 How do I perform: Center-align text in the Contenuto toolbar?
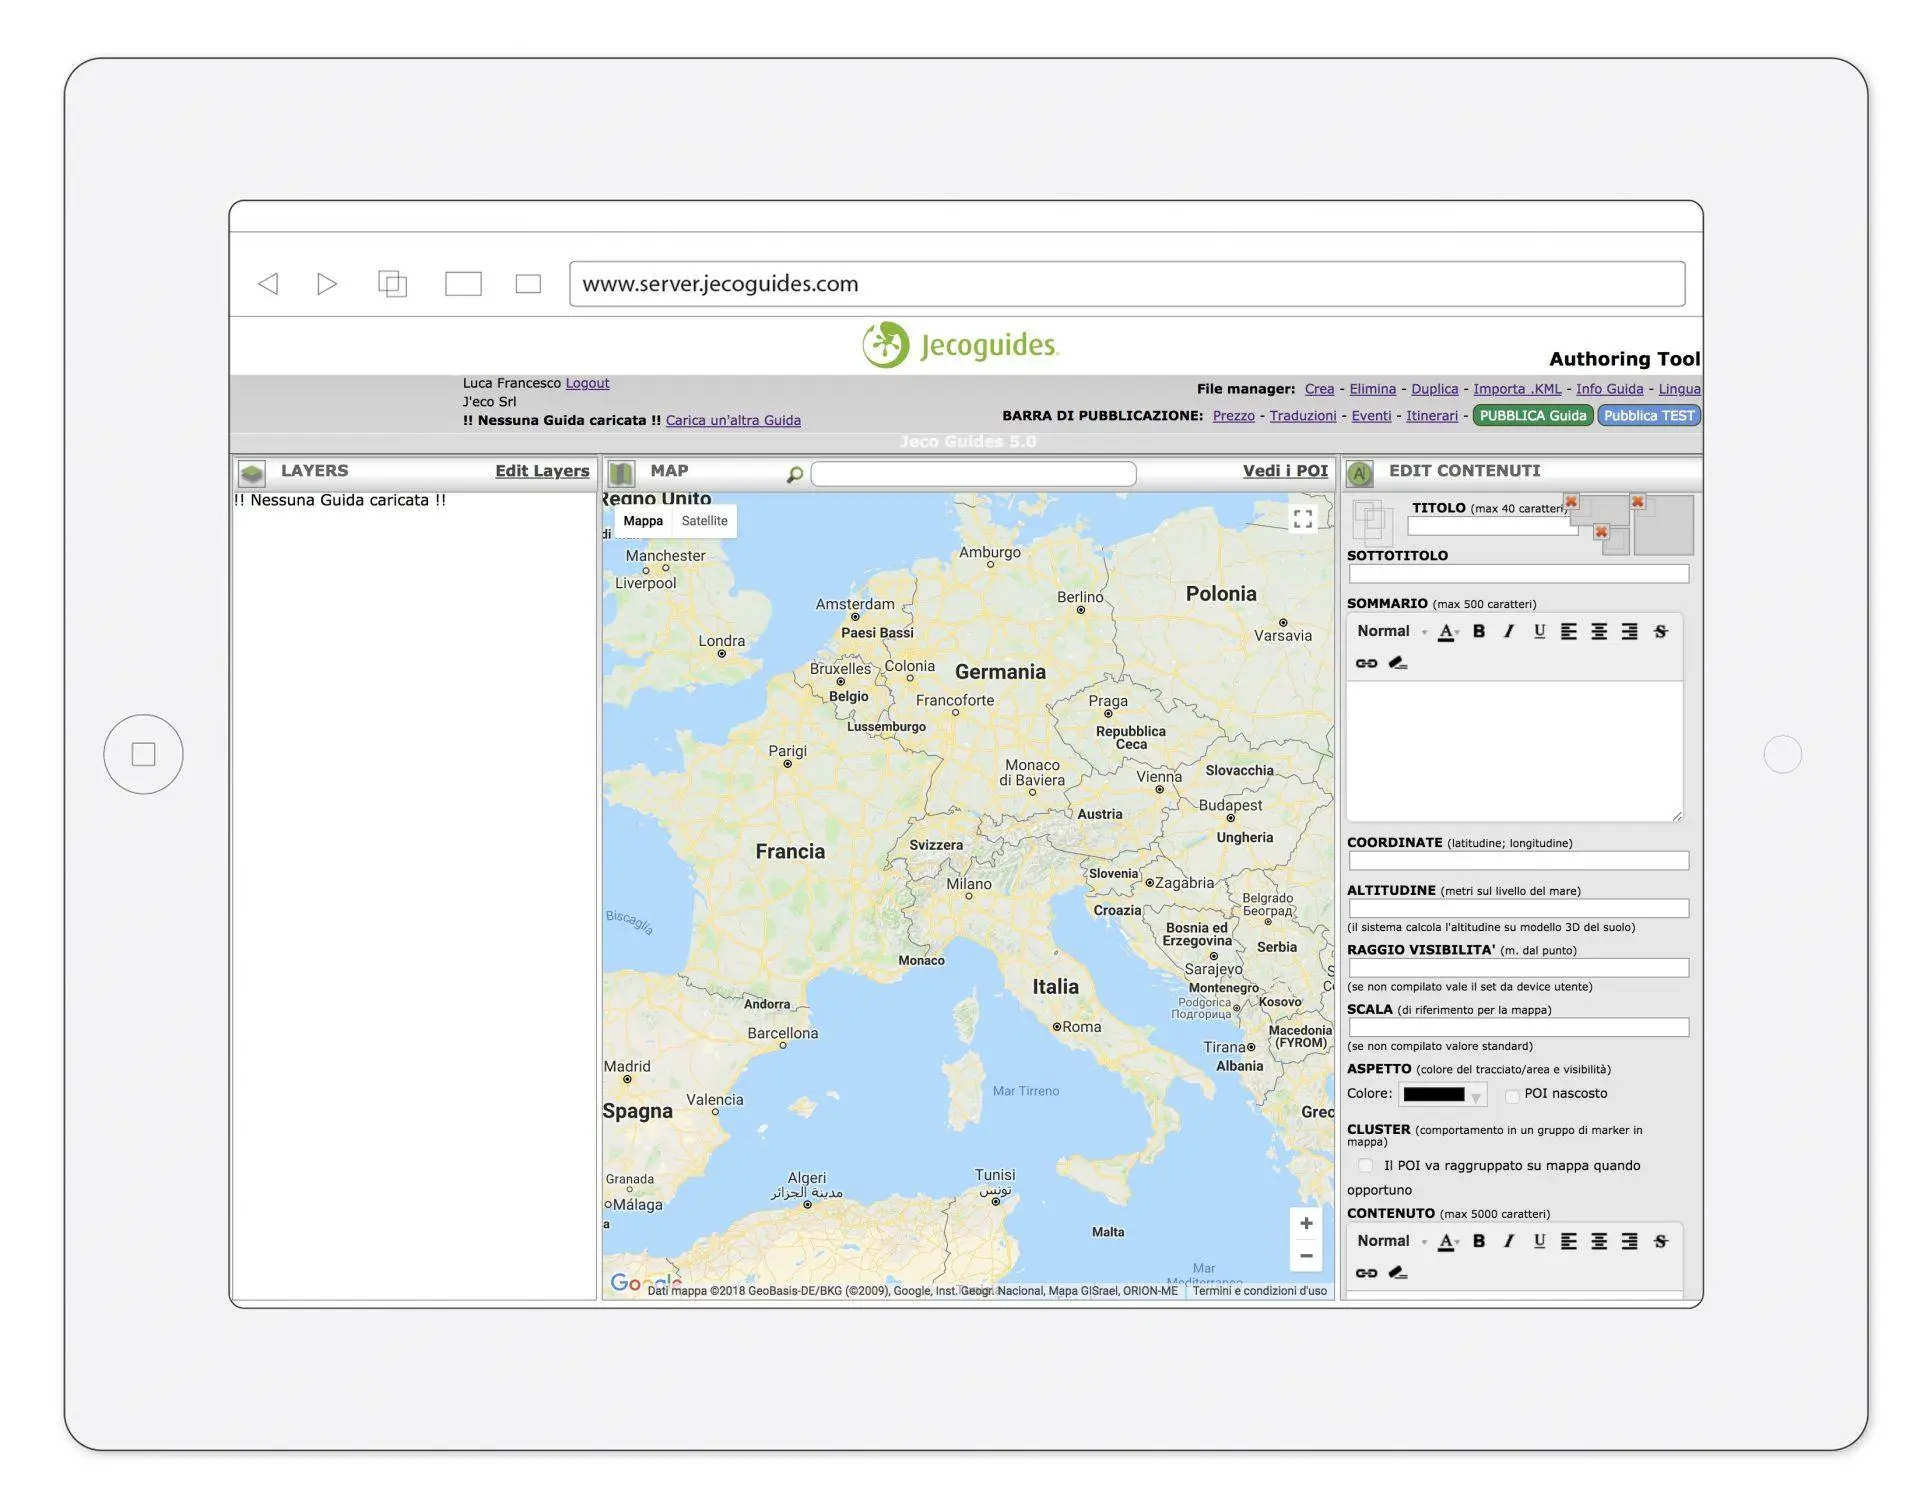(1599, 1241)
